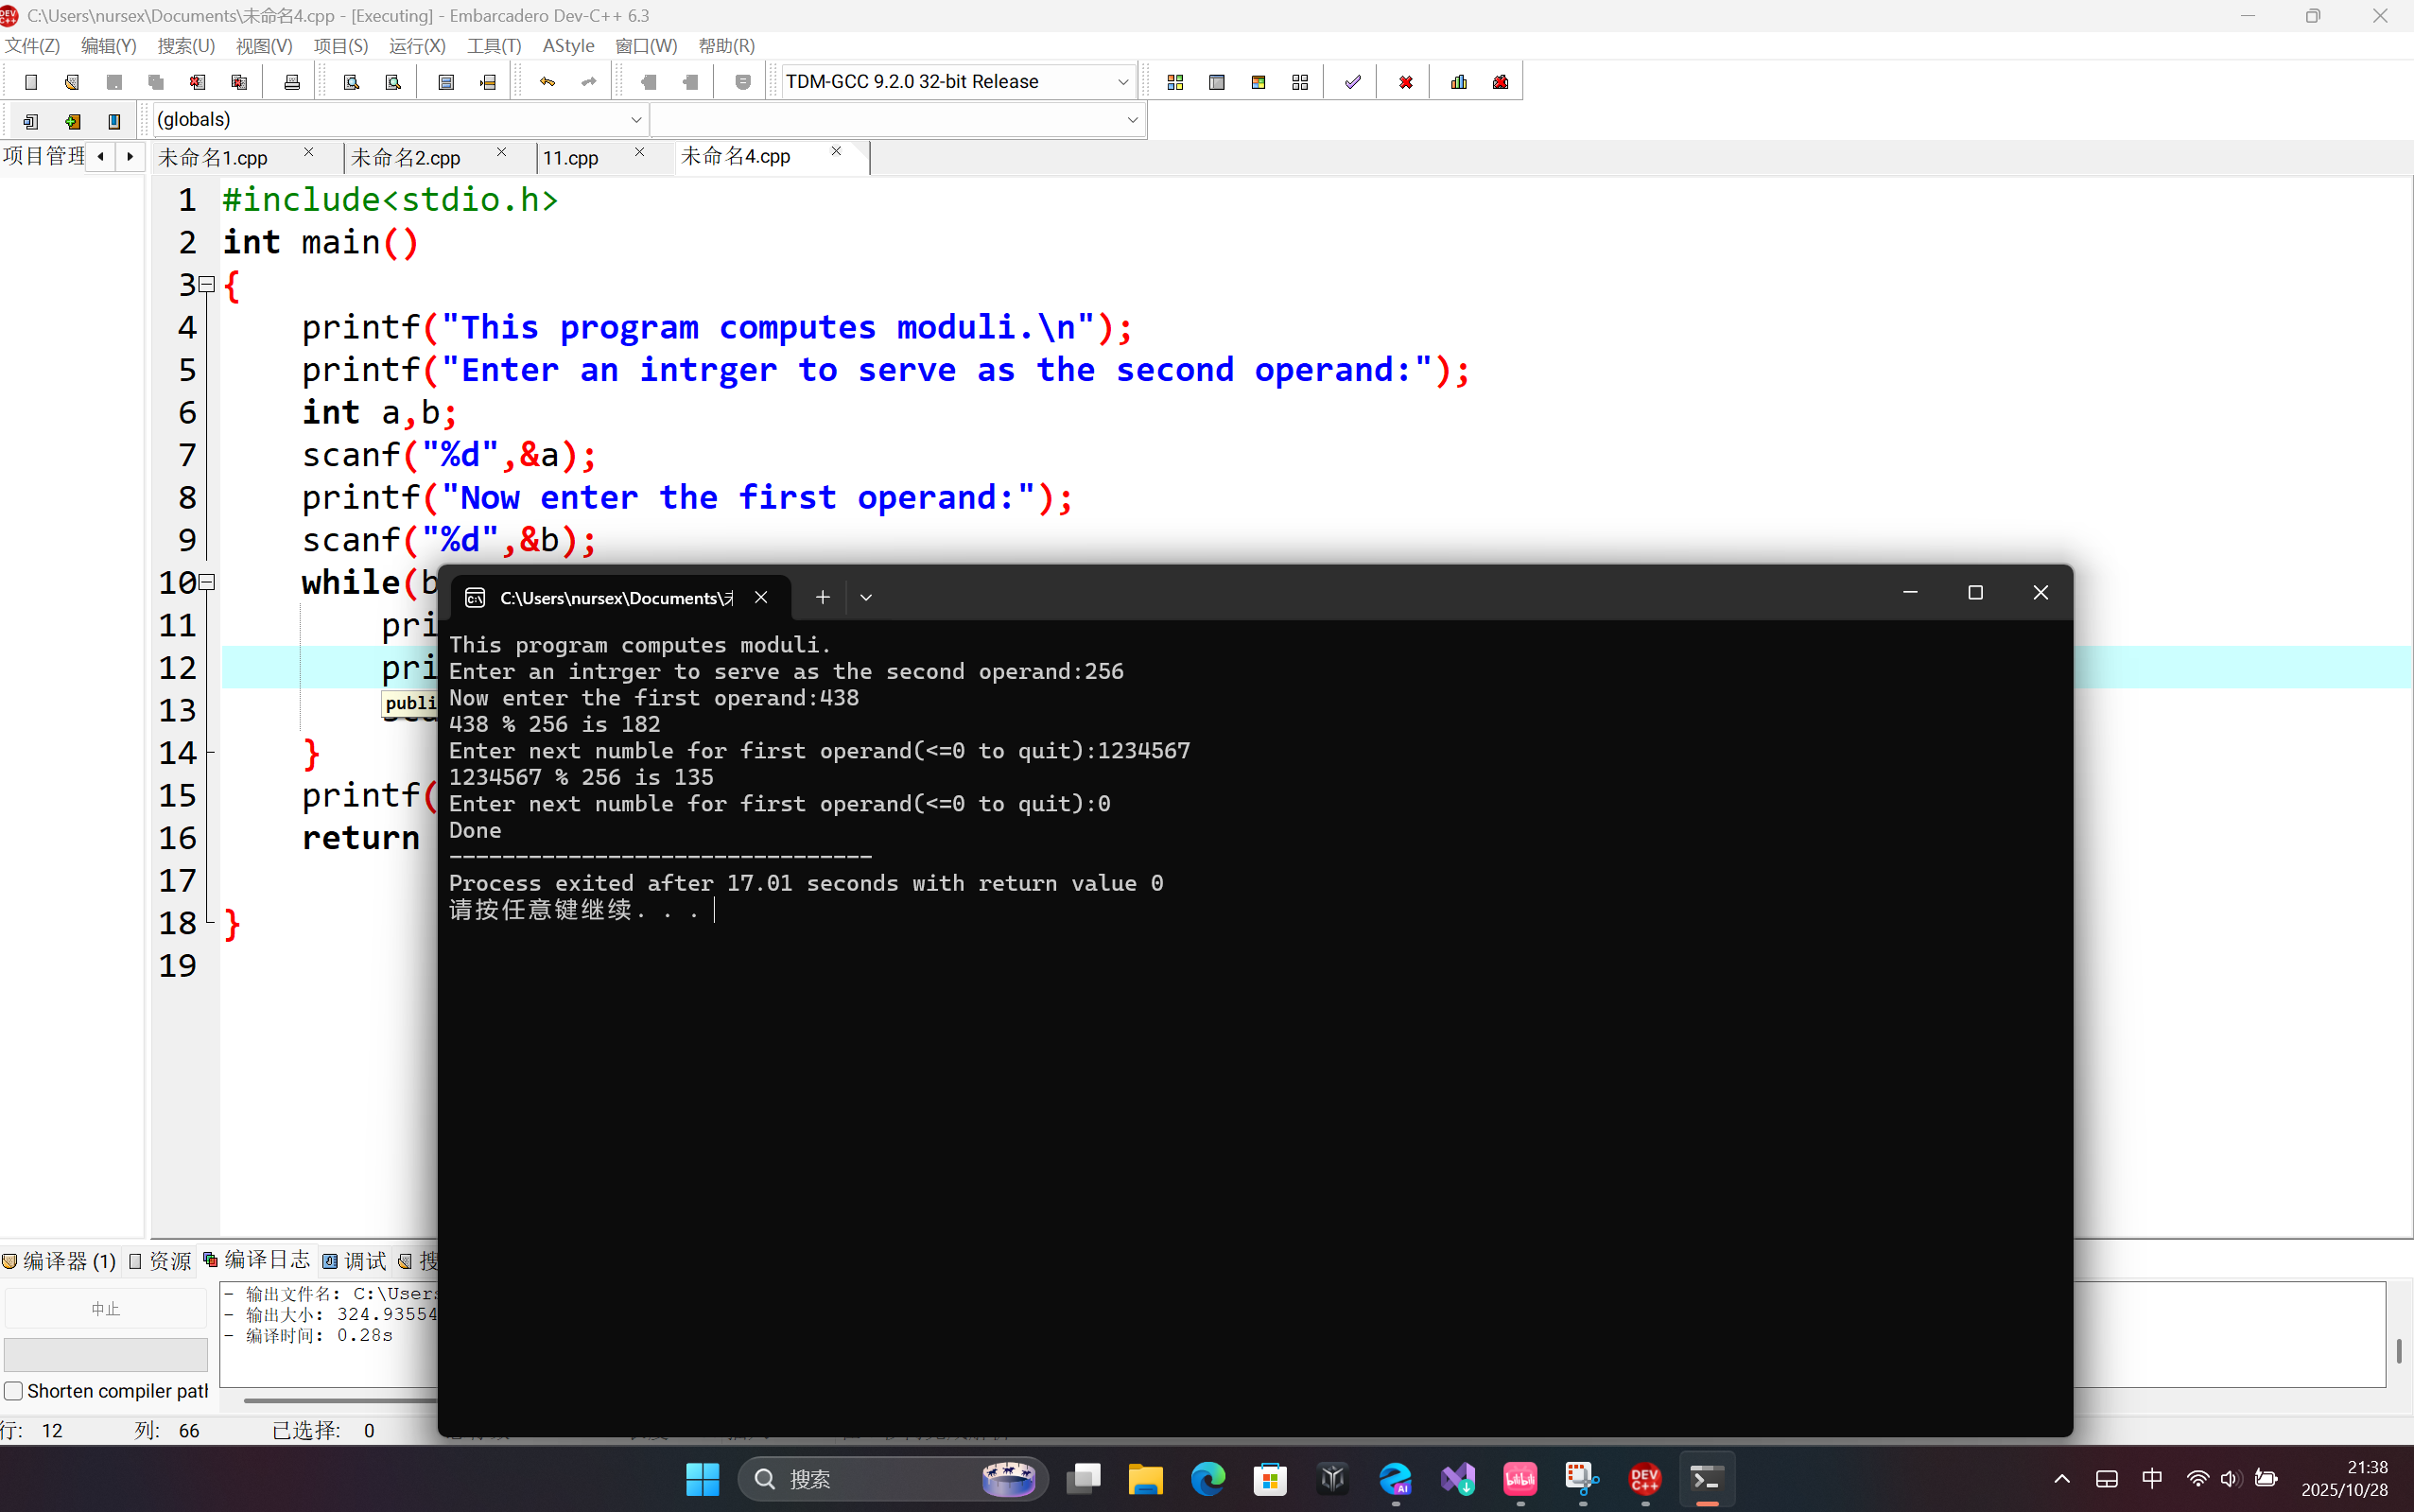Viewport: 2414px width, 1512px height.
Task: Click the purple Syntax check mark icon
Action: pos(1352,82)
